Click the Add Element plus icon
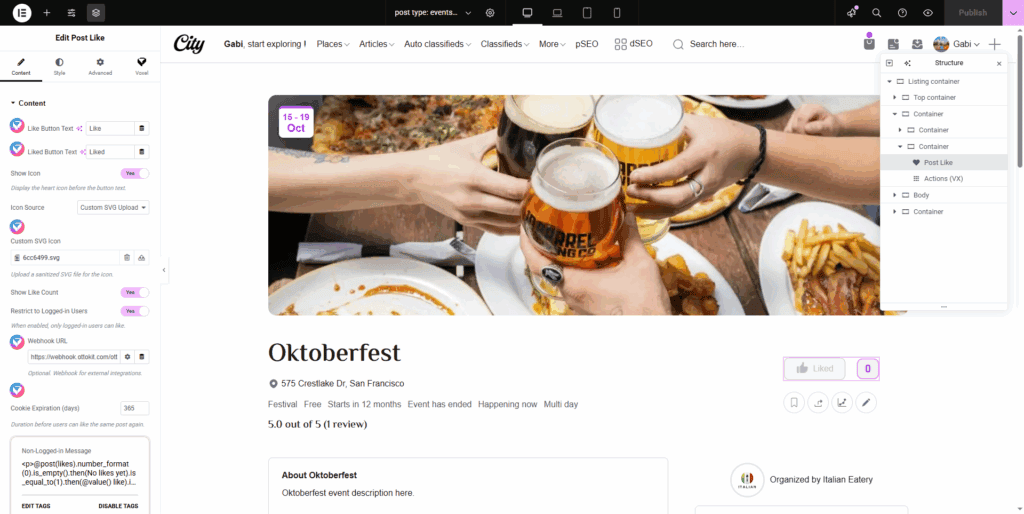 47,12
